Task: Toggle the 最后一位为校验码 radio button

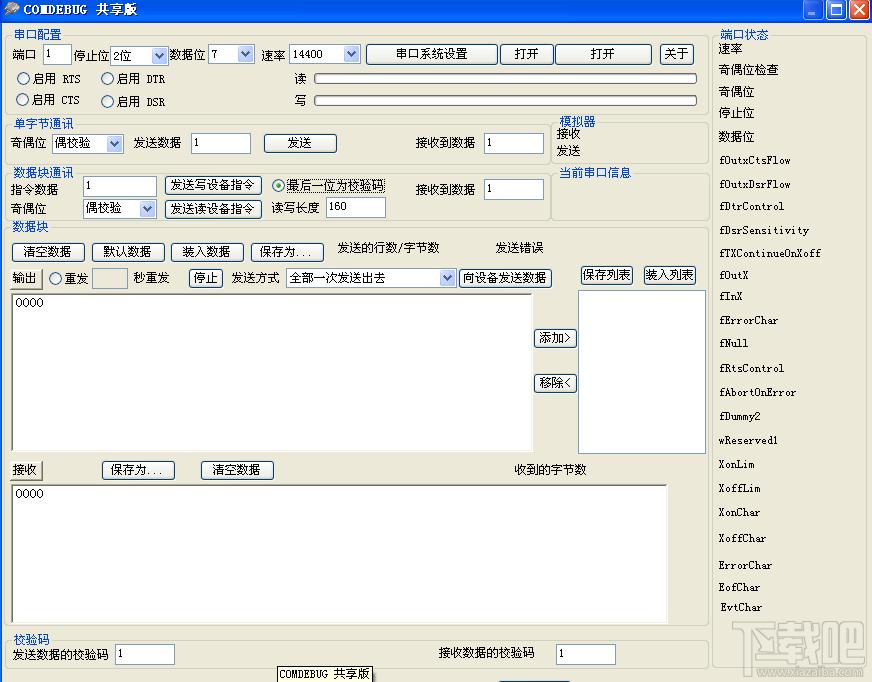Action: [x=279, y=186]
